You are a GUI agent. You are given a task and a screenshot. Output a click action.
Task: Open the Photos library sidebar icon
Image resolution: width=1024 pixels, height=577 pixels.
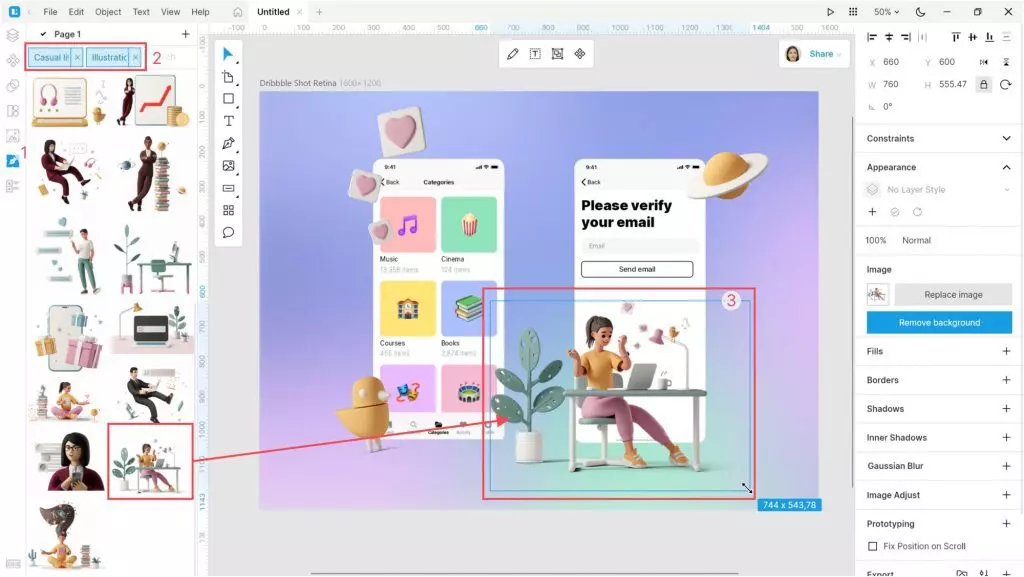pyautogui.click(x=12, y=136)
